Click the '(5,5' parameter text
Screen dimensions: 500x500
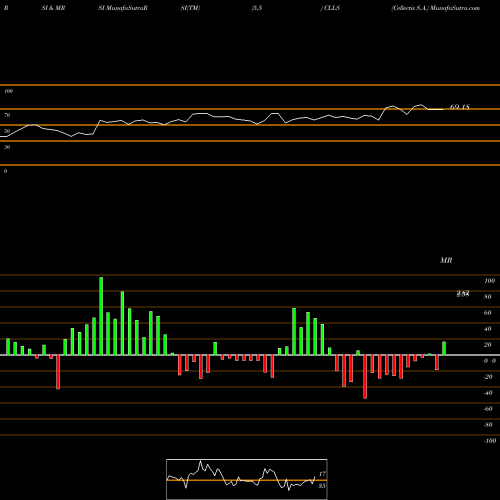pos(257,8)
